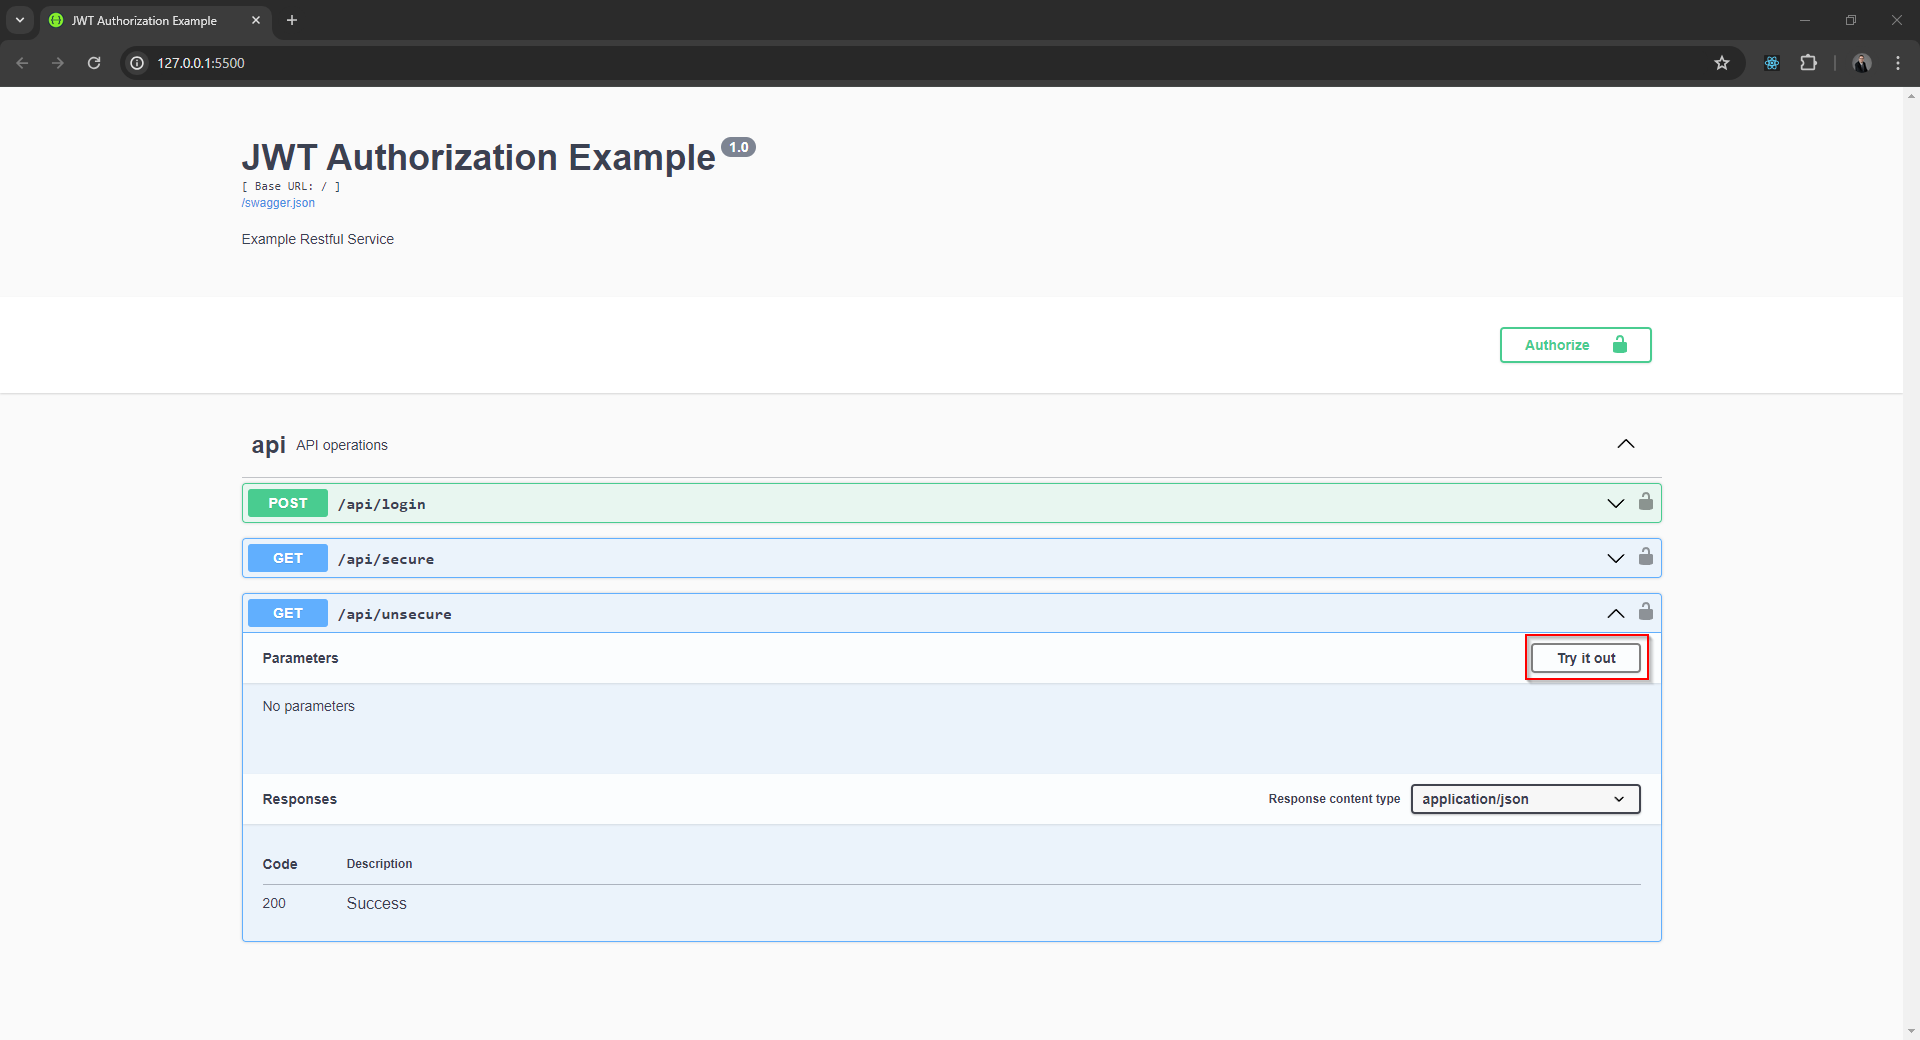Bookmark this page with the star icon

pyautogui.click(x=1722, y=63)
